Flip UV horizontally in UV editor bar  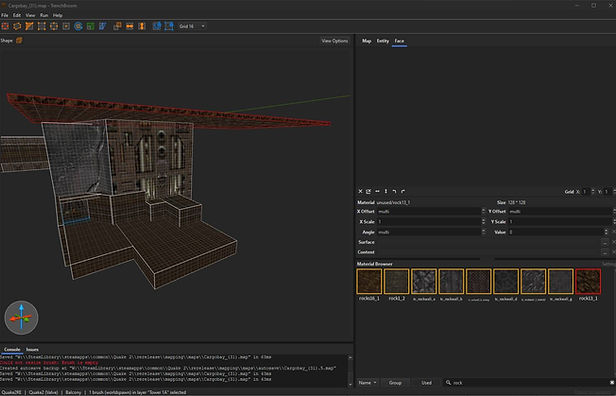coord(377,191)
